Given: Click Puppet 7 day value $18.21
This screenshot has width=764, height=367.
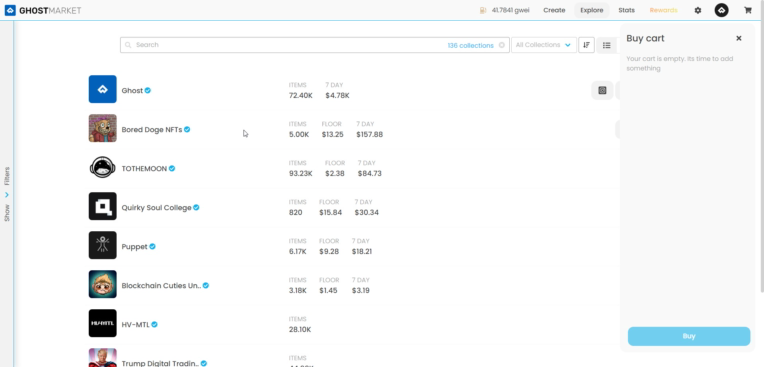Looking at the screenshot, I should (362, 251).
